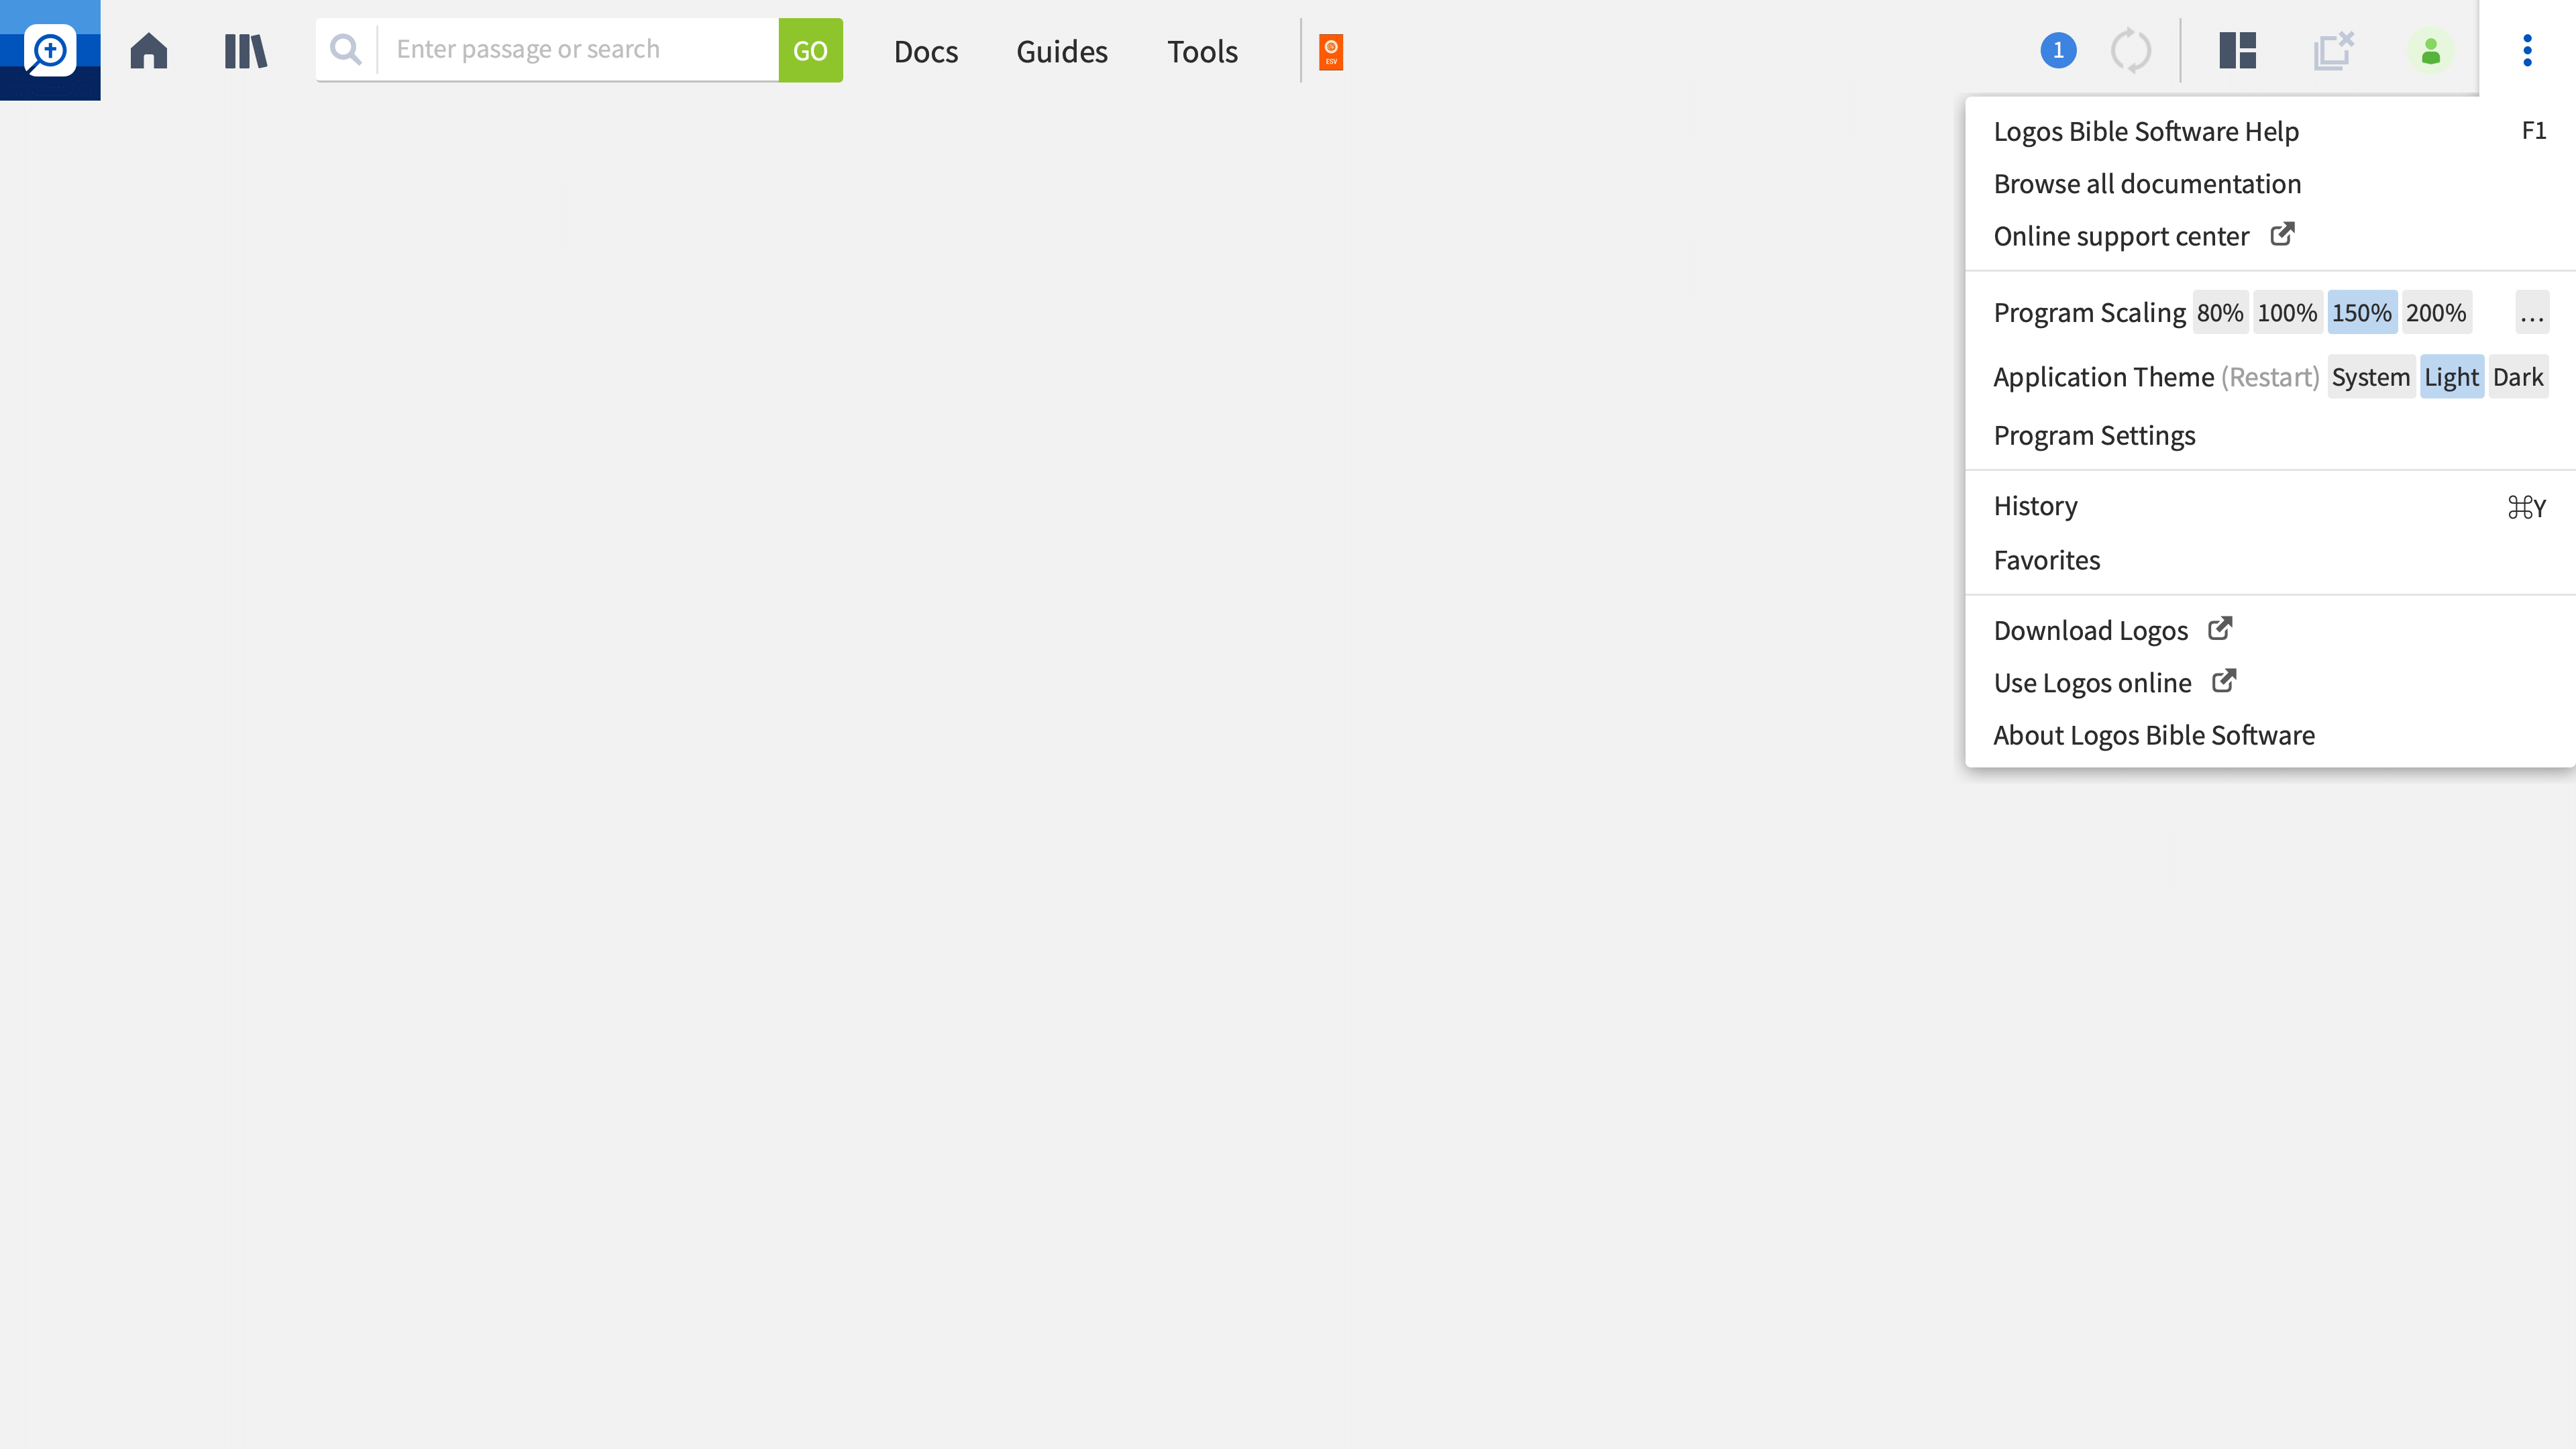Open the Guides menu
The height and width of the screenshot is (1449, 2576).
pos(1061,51)
